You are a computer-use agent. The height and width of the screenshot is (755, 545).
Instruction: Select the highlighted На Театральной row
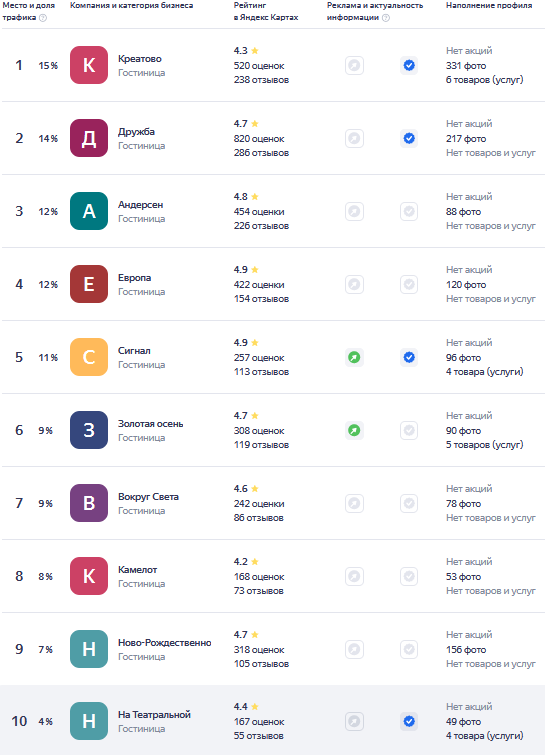[272, 721]
